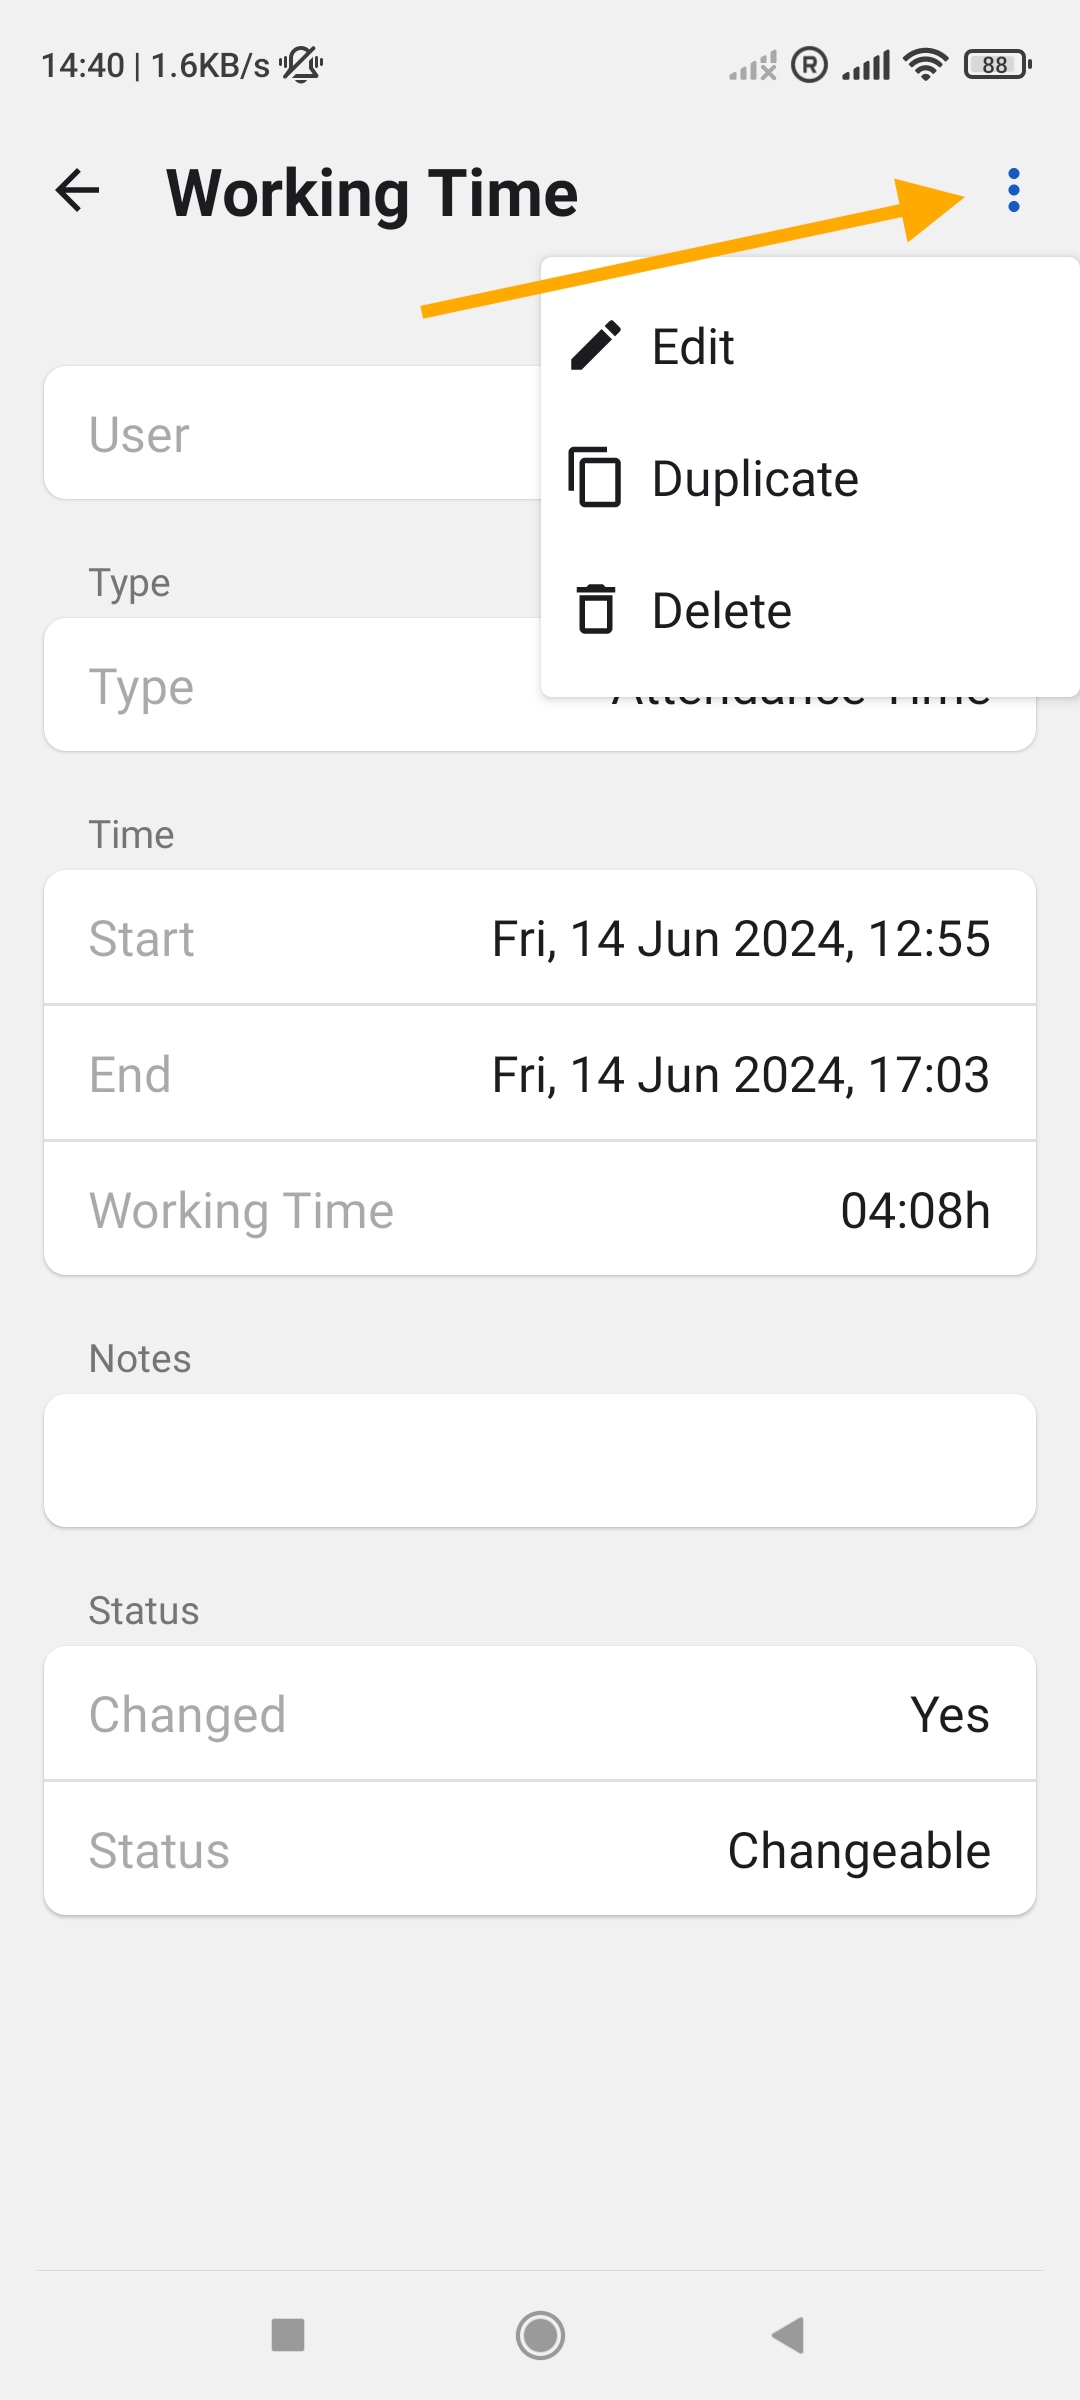This screenshot has height=2400, width=1080.
Task: Tap the Wi-Fi icon in status bar
Action: coord(926,65)
